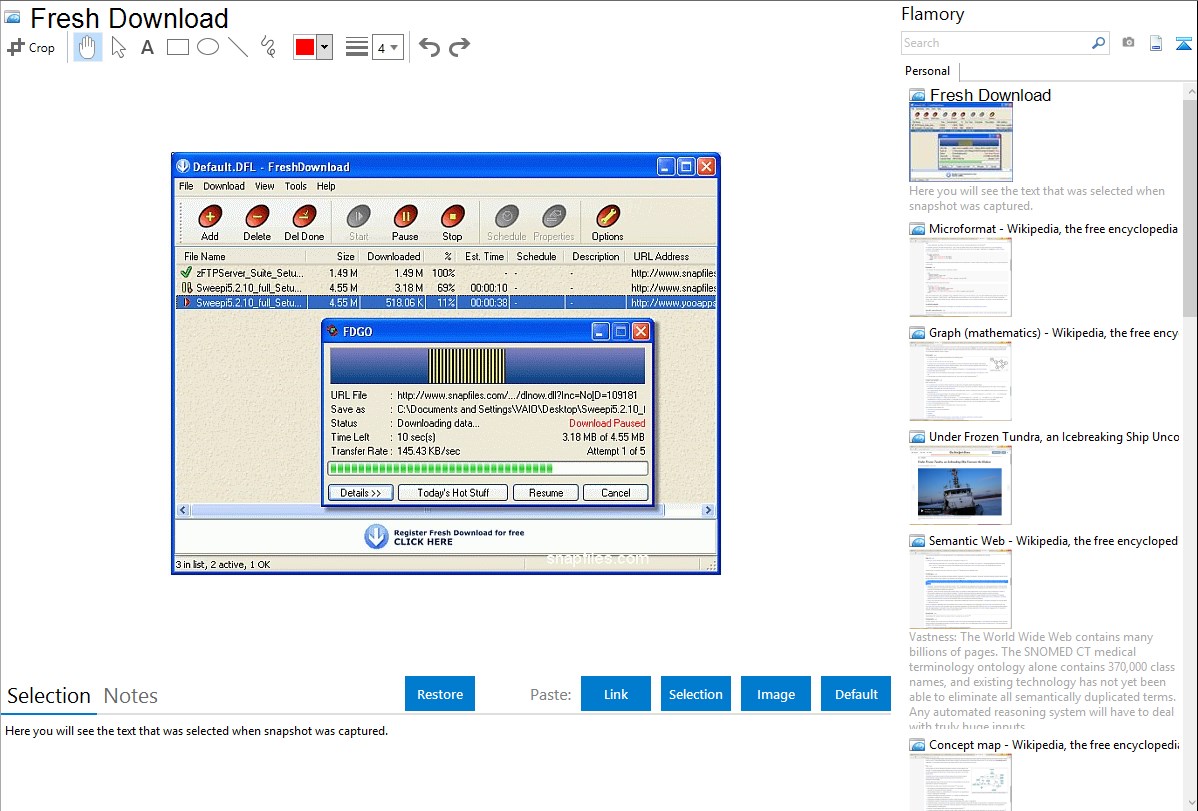Image resolution: width=1198 pixels, height=811 pixels.
Task: Click the Paste Selection button
Action: (x=696, y=694)
